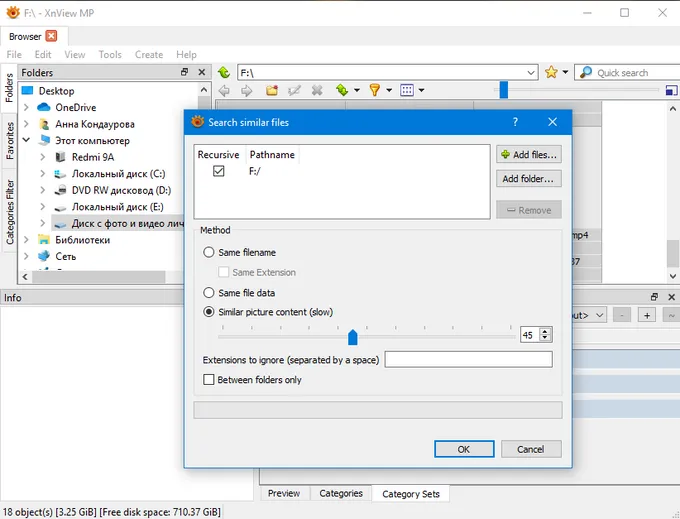
Task: Click the dialog help question mark
Action: coord(515,122)
